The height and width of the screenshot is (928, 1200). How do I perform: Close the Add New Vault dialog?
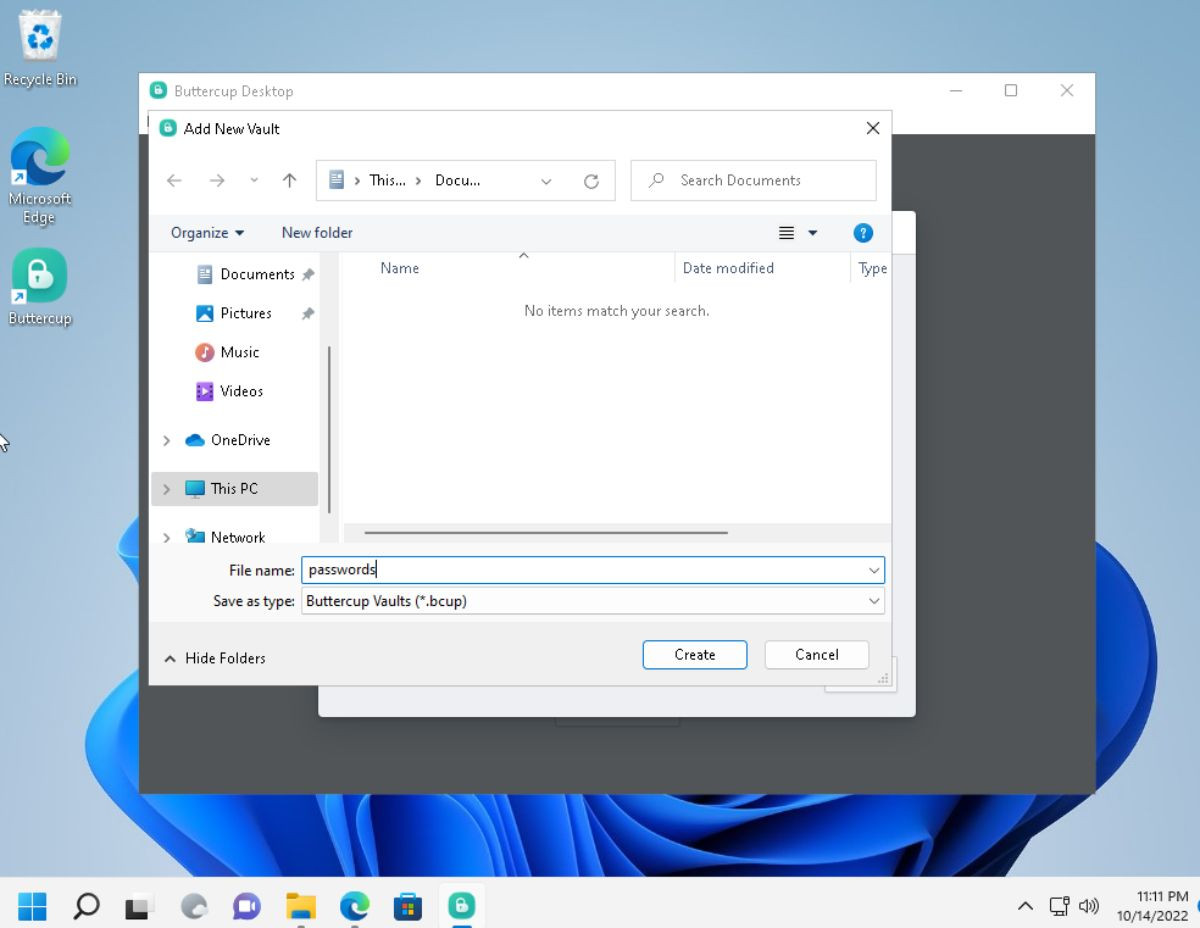coord(873,128)
